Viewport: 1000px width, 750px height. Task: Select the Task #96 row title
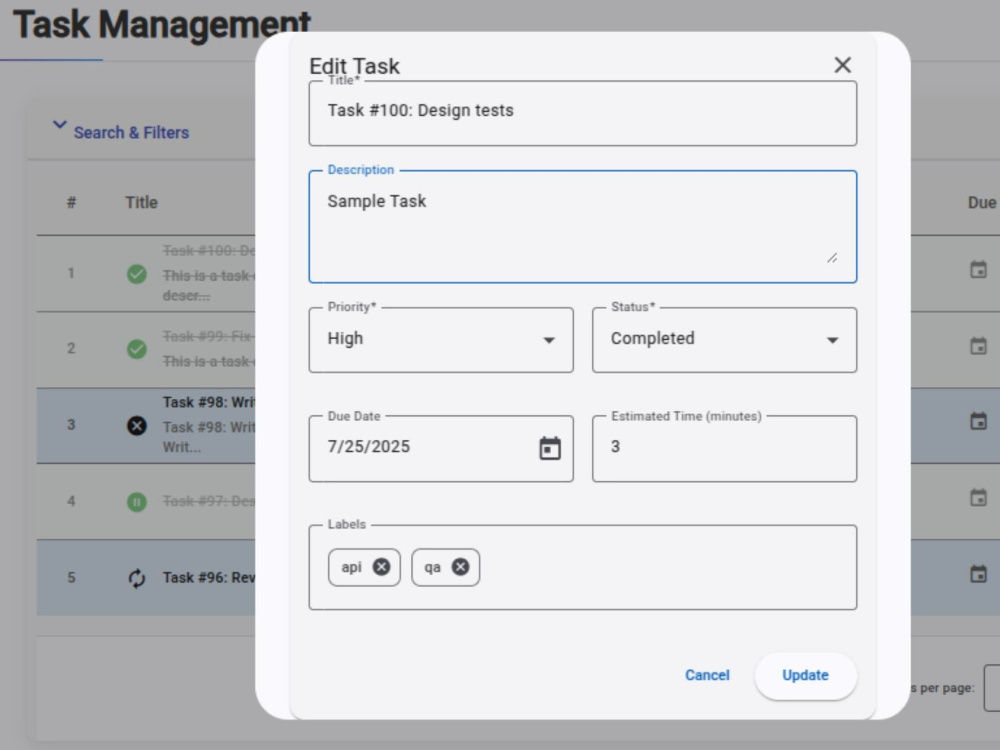click(x=209, y=578)
